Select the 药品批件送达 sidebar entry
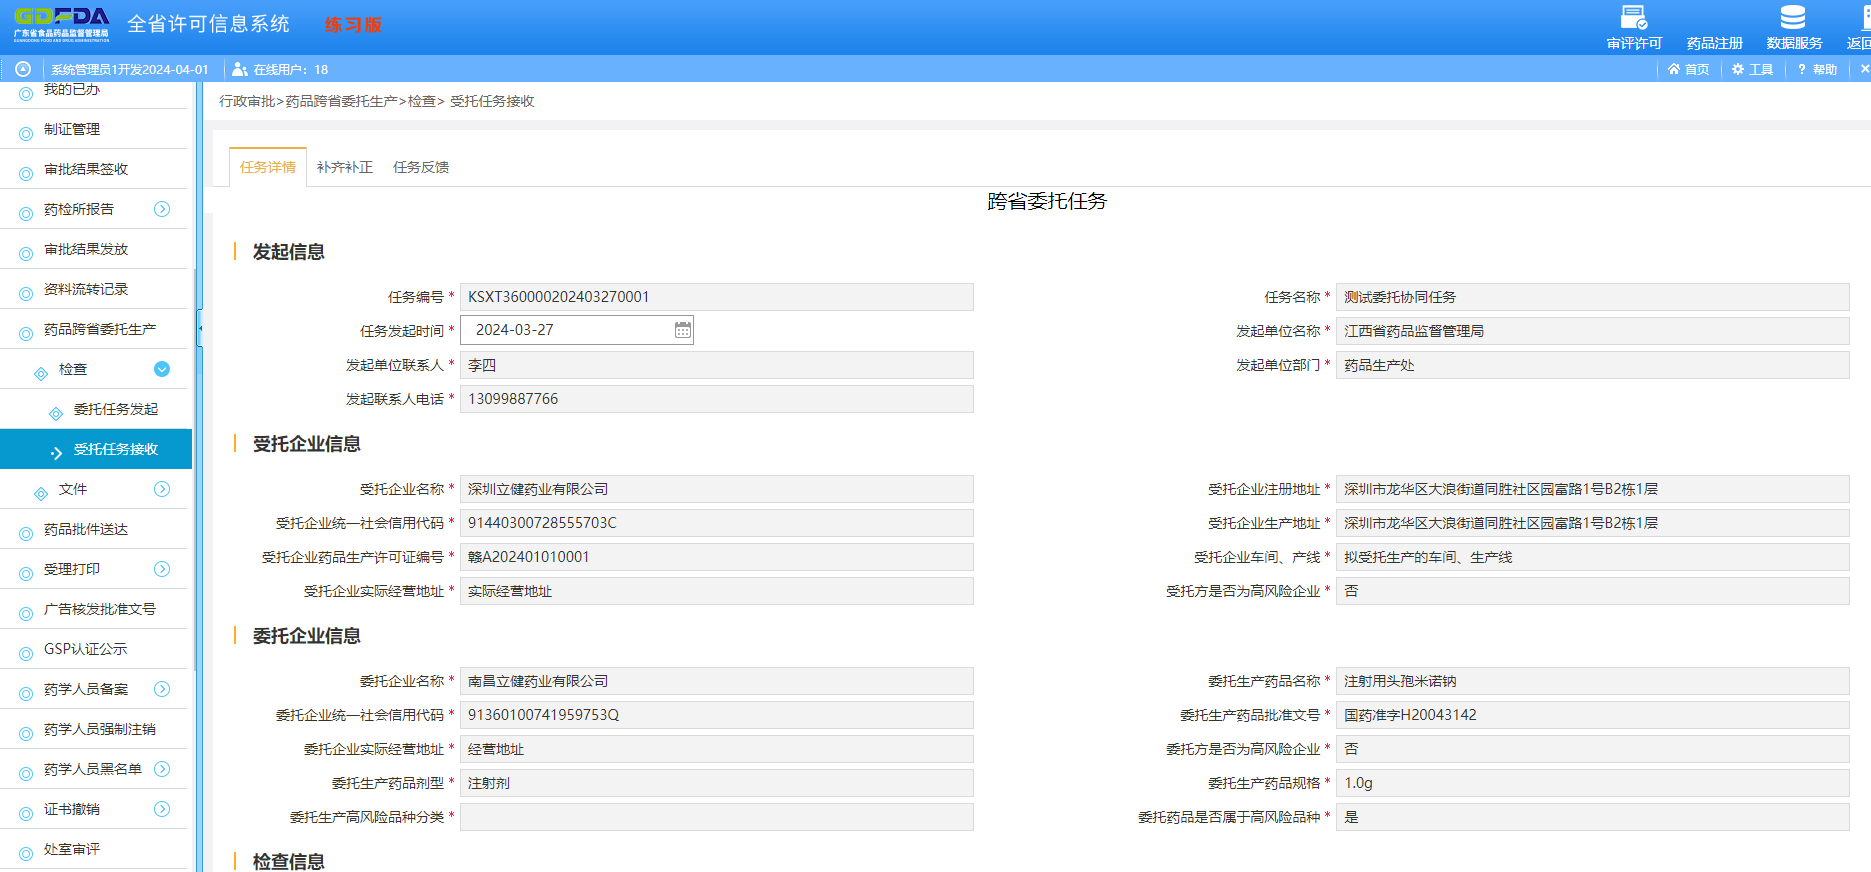 tap(86, 529)
